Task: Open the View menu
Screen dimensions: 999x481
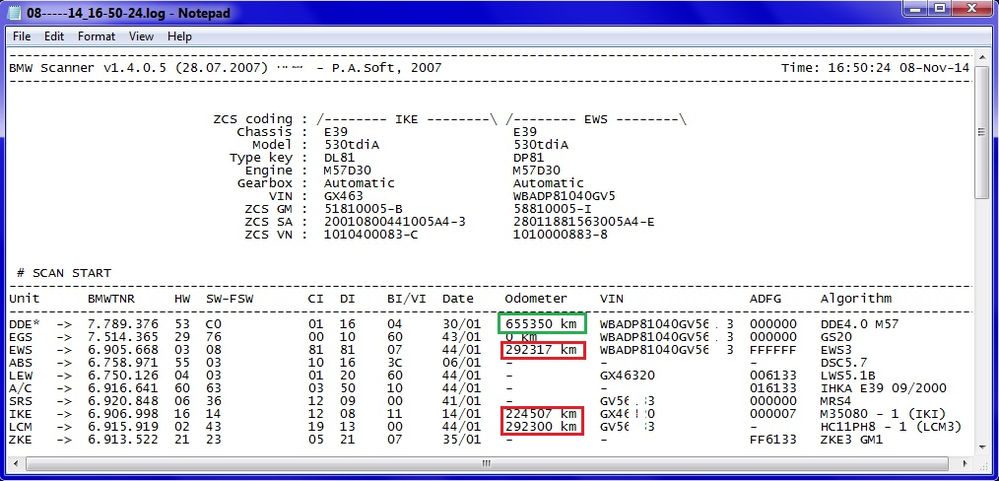Action: (x=141, y=36)
